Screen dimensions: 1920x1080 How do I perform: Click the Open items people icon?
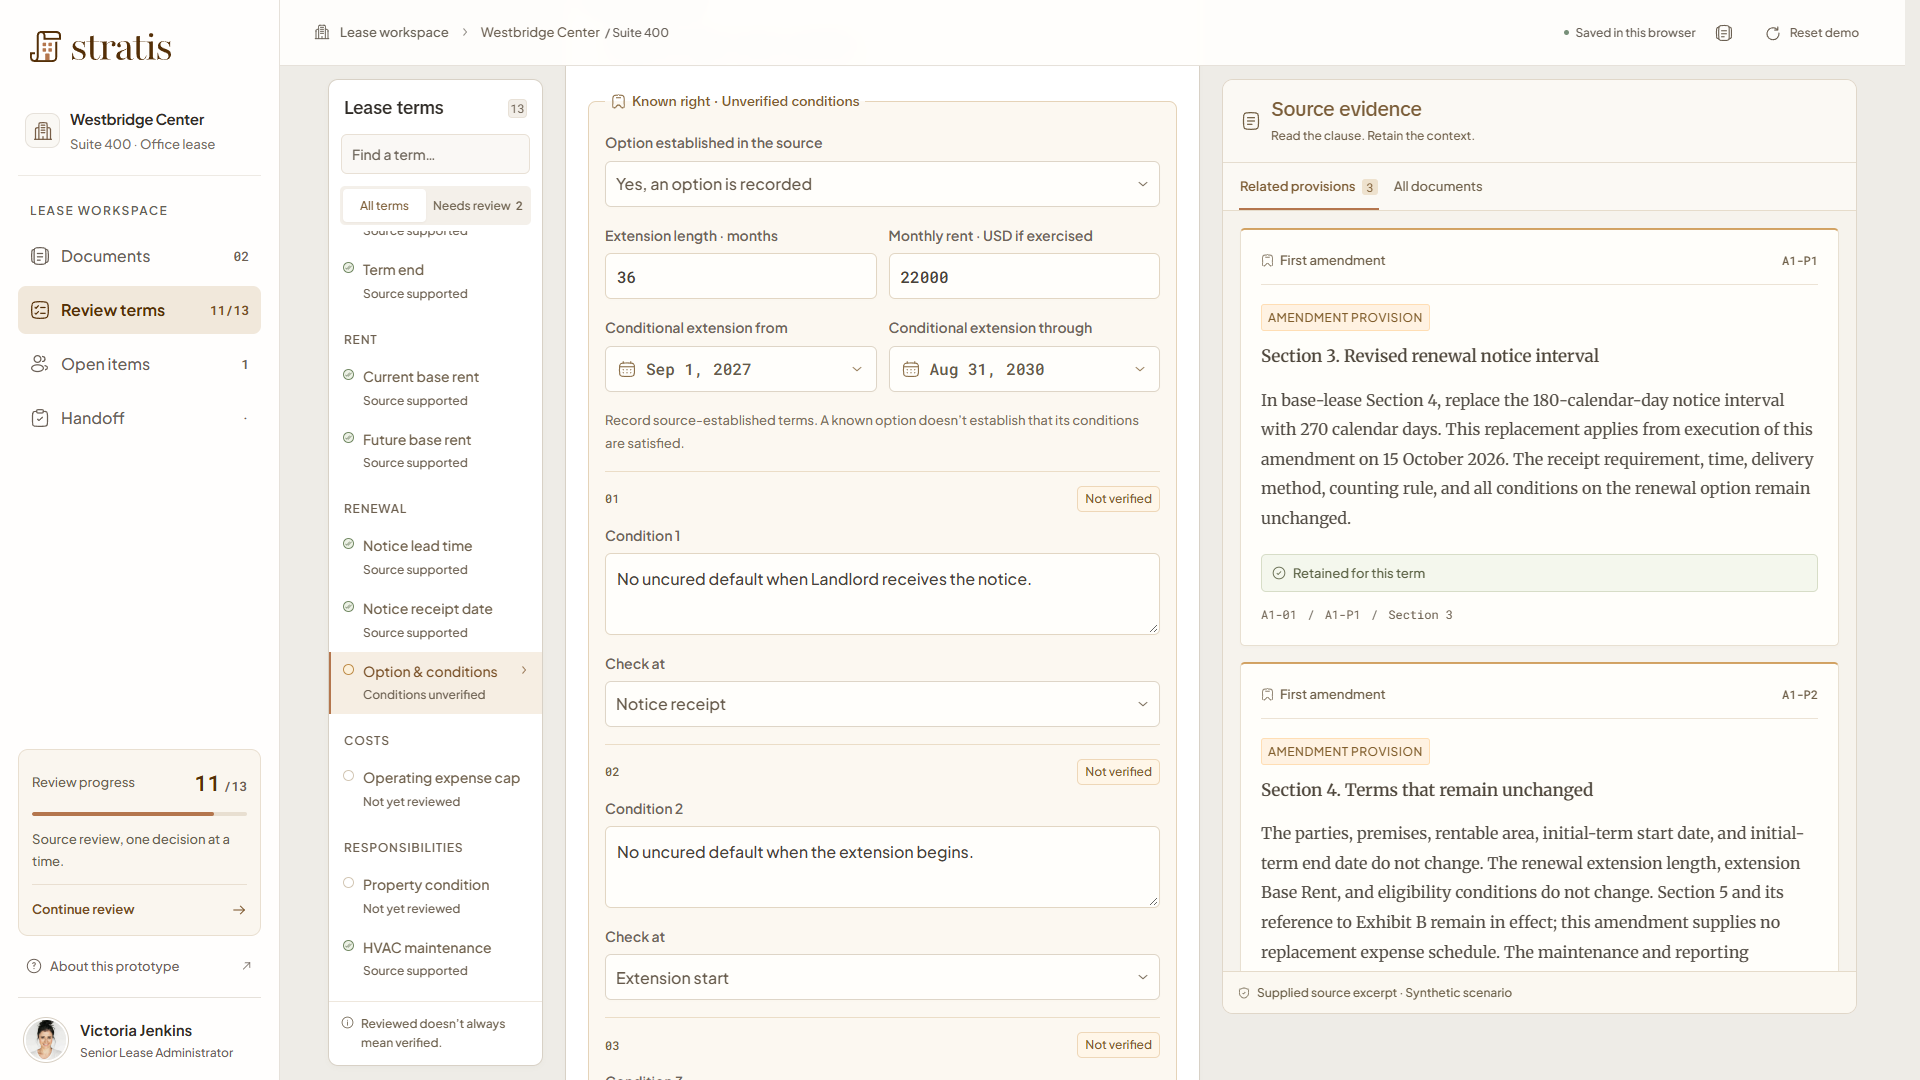pos(40,364)
